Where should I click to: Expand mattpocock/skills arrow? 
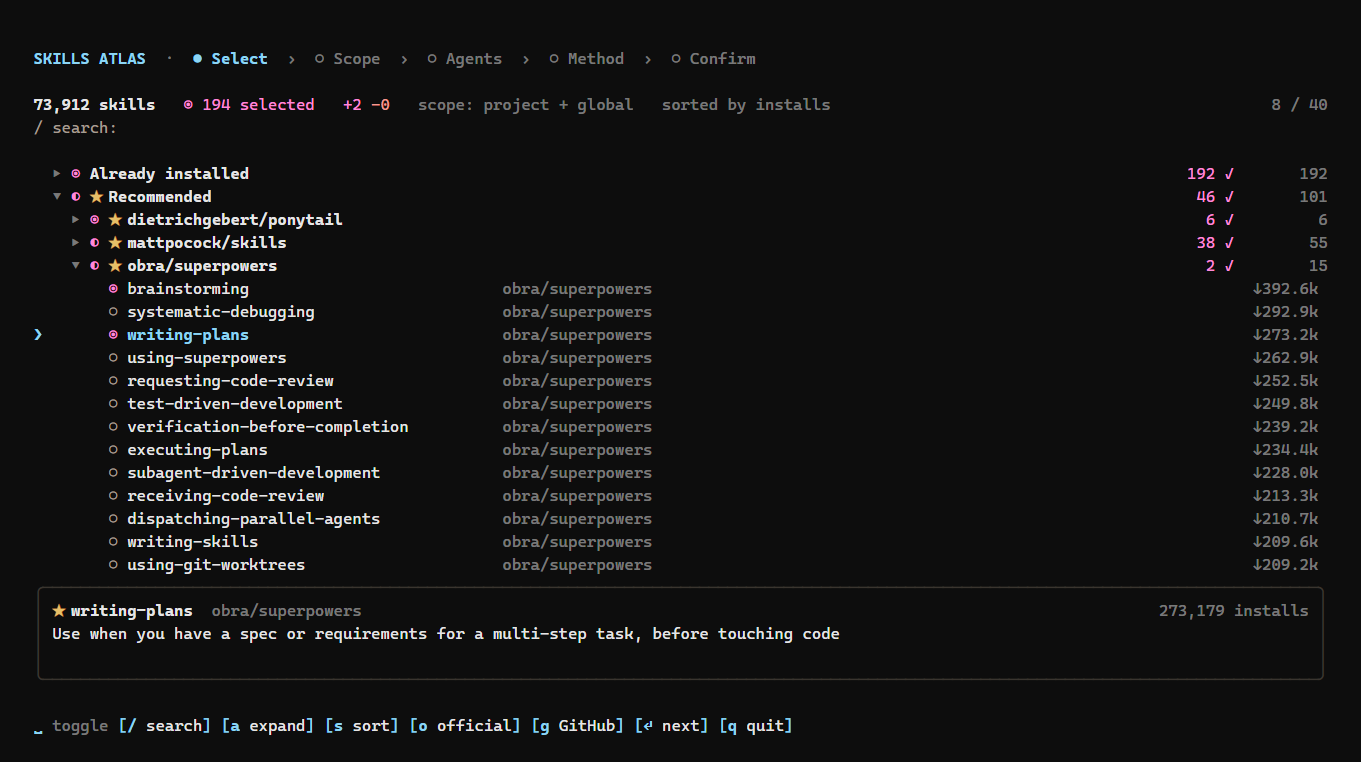pos(76,243)
